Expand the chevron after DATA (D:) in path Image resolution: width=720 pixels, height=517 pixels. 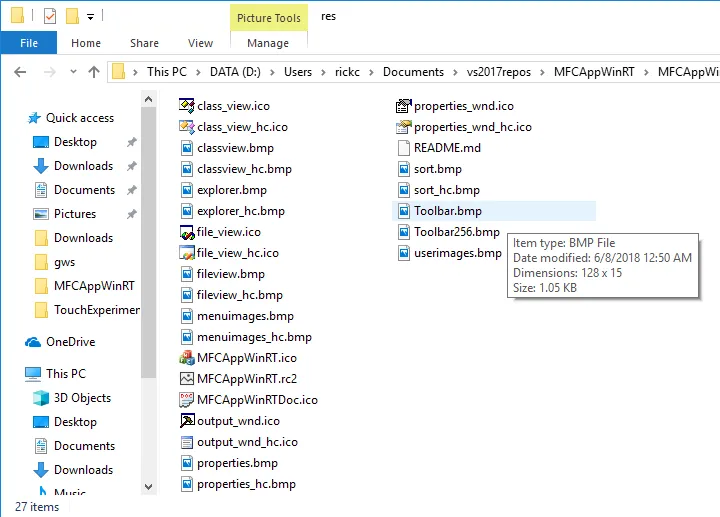click(x=272, y=72)
